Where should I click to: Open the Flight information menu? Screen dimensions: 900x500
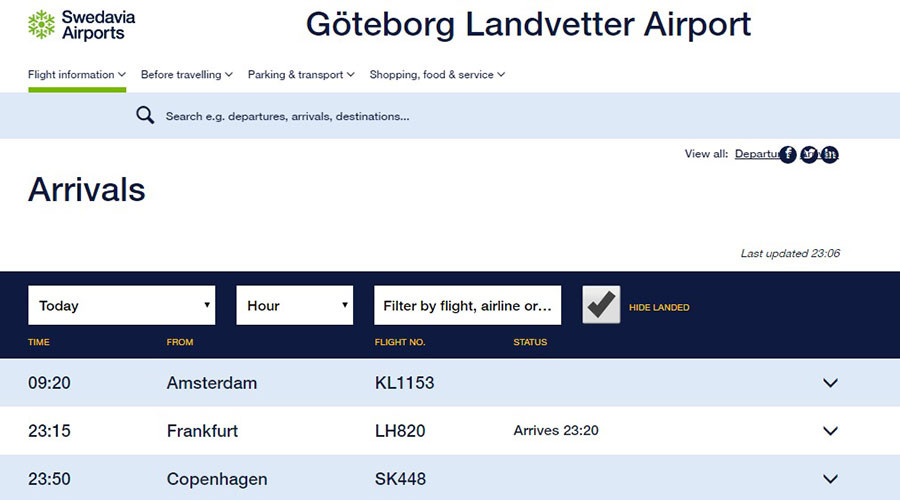tap(77, 75)
